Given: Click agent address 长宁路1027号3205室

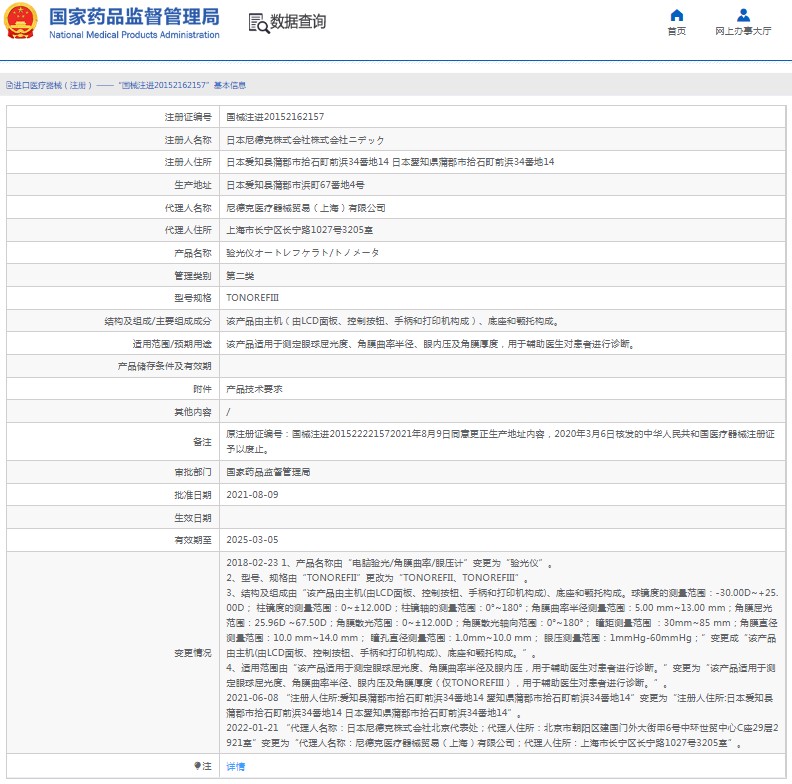Looking at the screenshot, I should (x=300, y=230).
